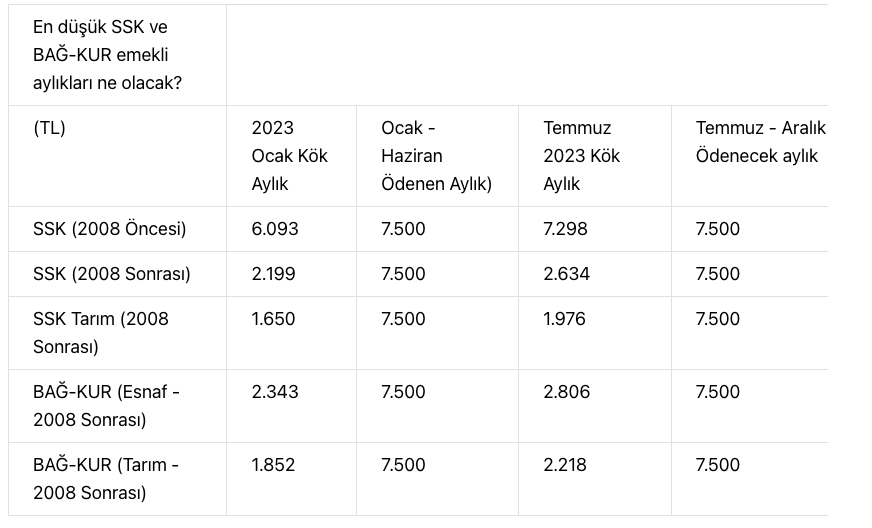The width and height of the screenshot is (872, 528).
Task: Click the 6.093 value cell
Action: [x=275, y=229]
